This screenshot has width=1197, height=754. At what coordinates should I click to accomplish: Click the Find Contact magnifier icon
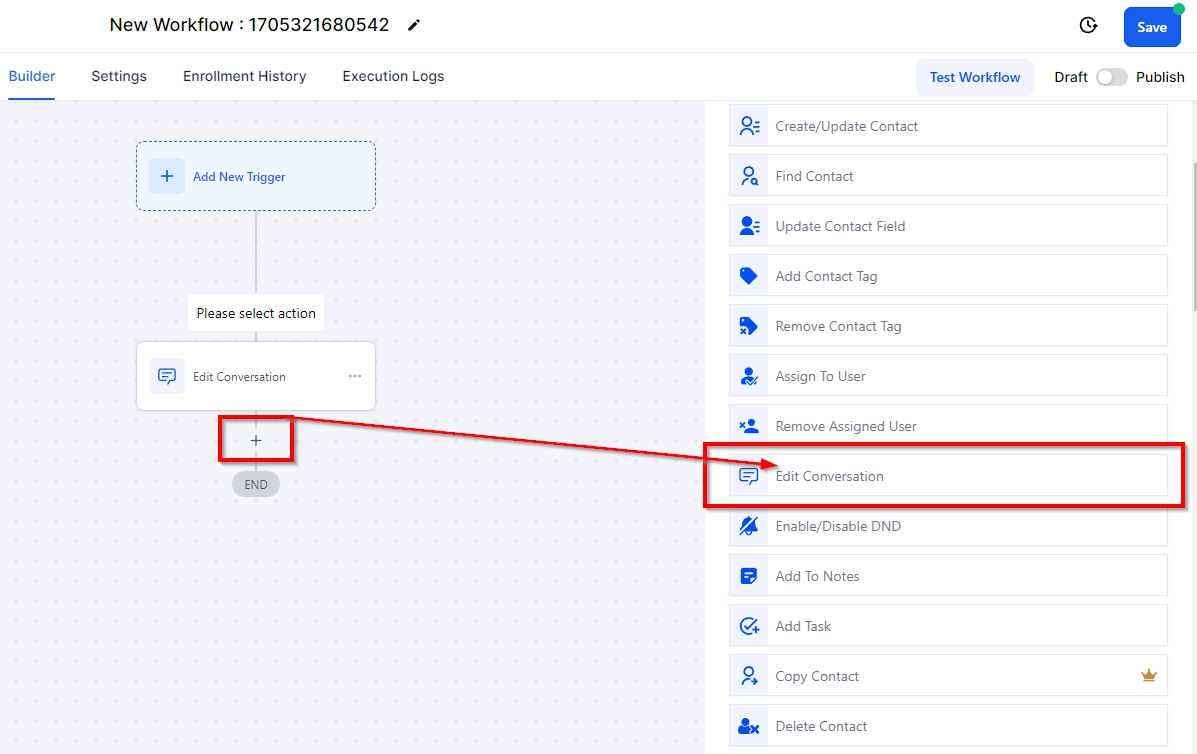point(748,176)
